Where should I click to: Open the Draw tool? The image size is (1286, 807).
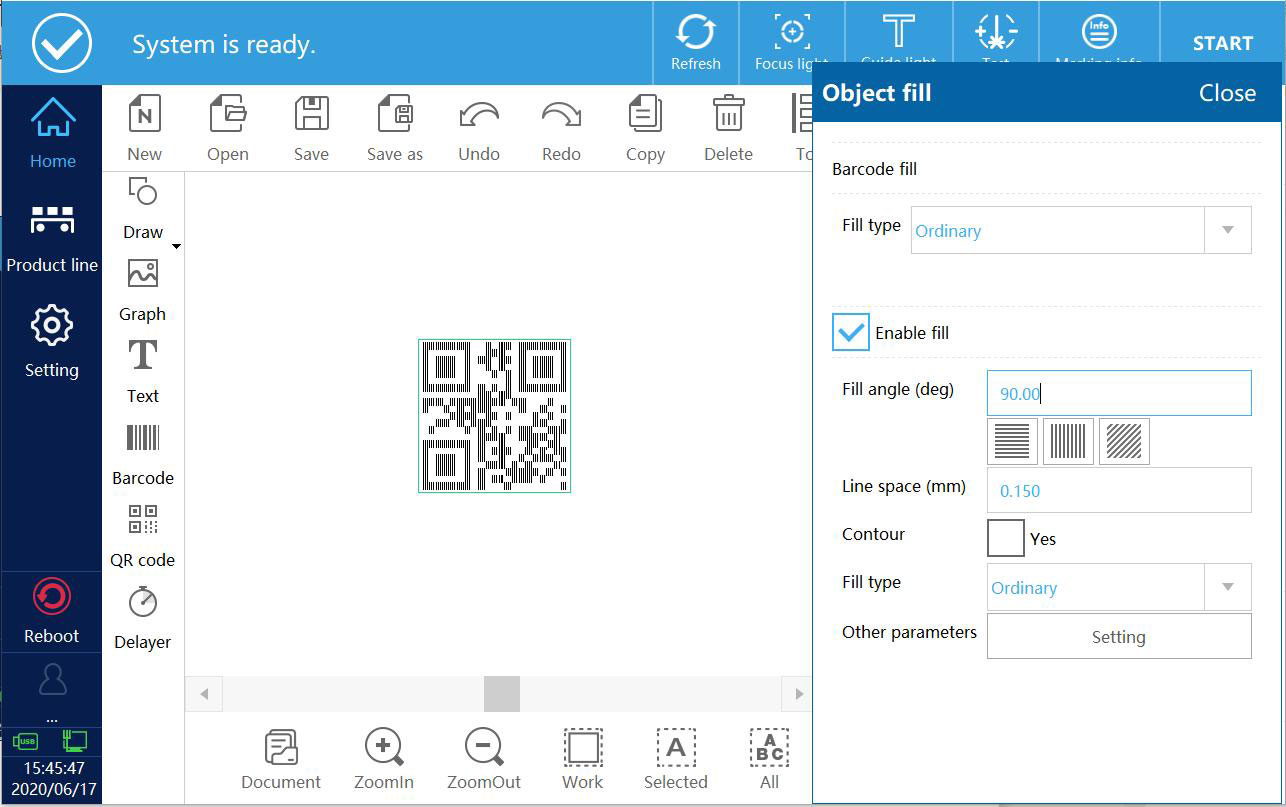click(143, 192)
